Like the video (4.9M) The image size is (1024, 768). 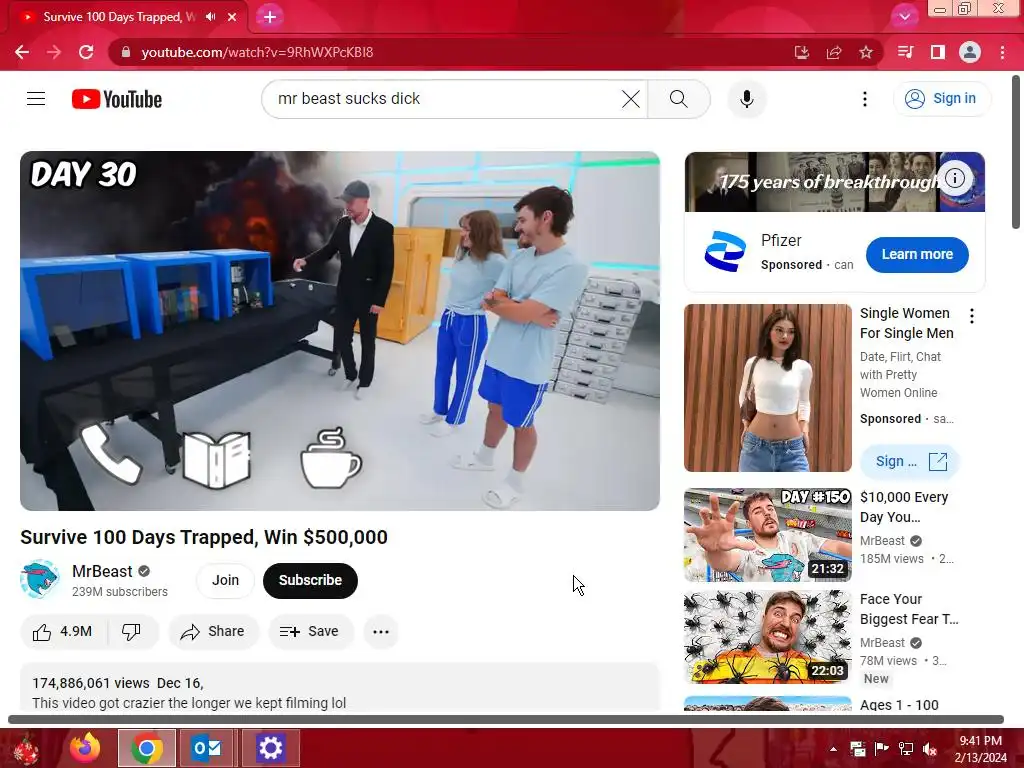coord(63,632)
